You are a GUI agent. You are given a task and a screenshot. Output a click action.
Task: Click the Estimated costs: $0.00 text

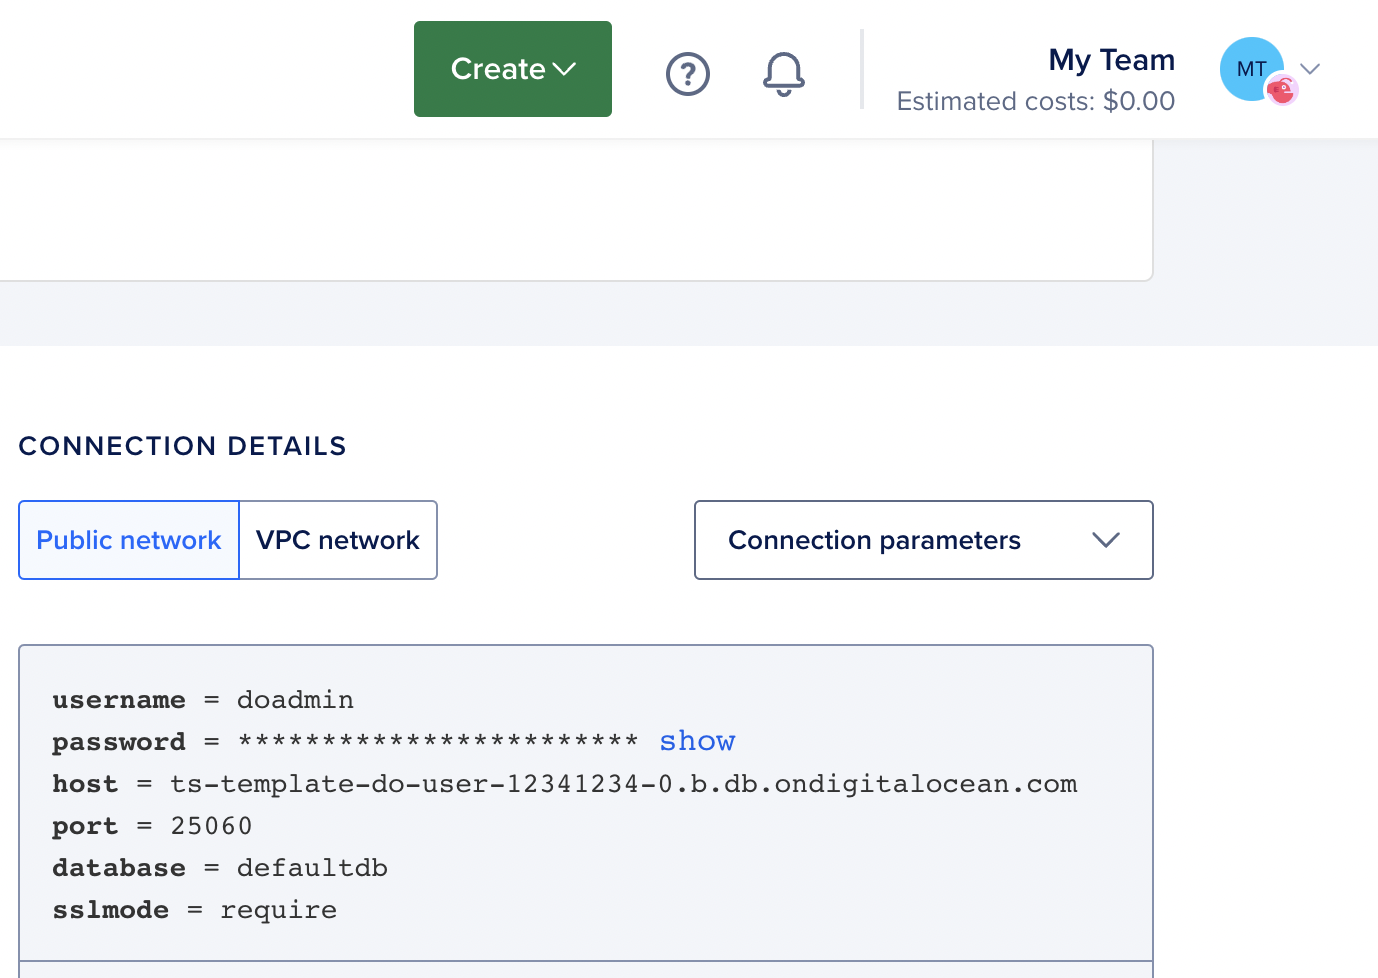coord(1036,101)
